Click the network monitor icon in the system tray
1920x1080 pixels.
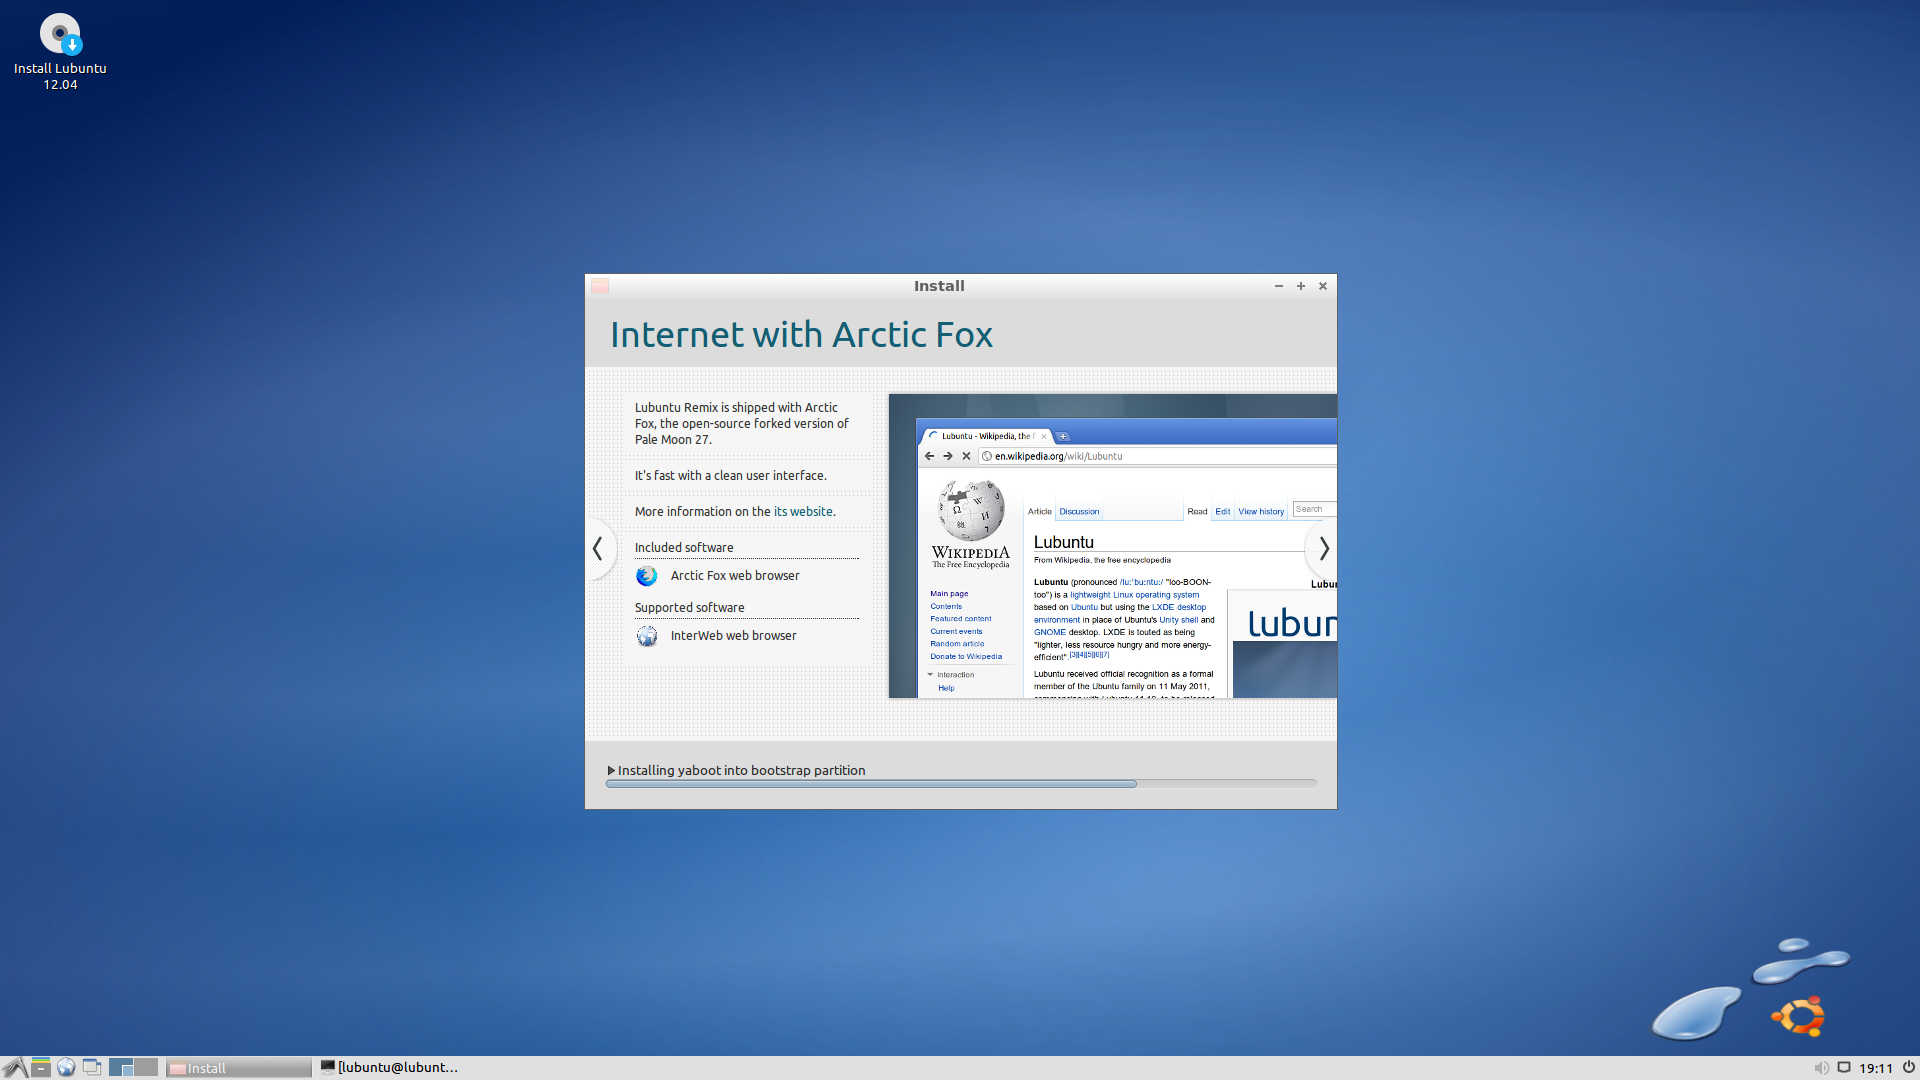click(1845, 1068)
